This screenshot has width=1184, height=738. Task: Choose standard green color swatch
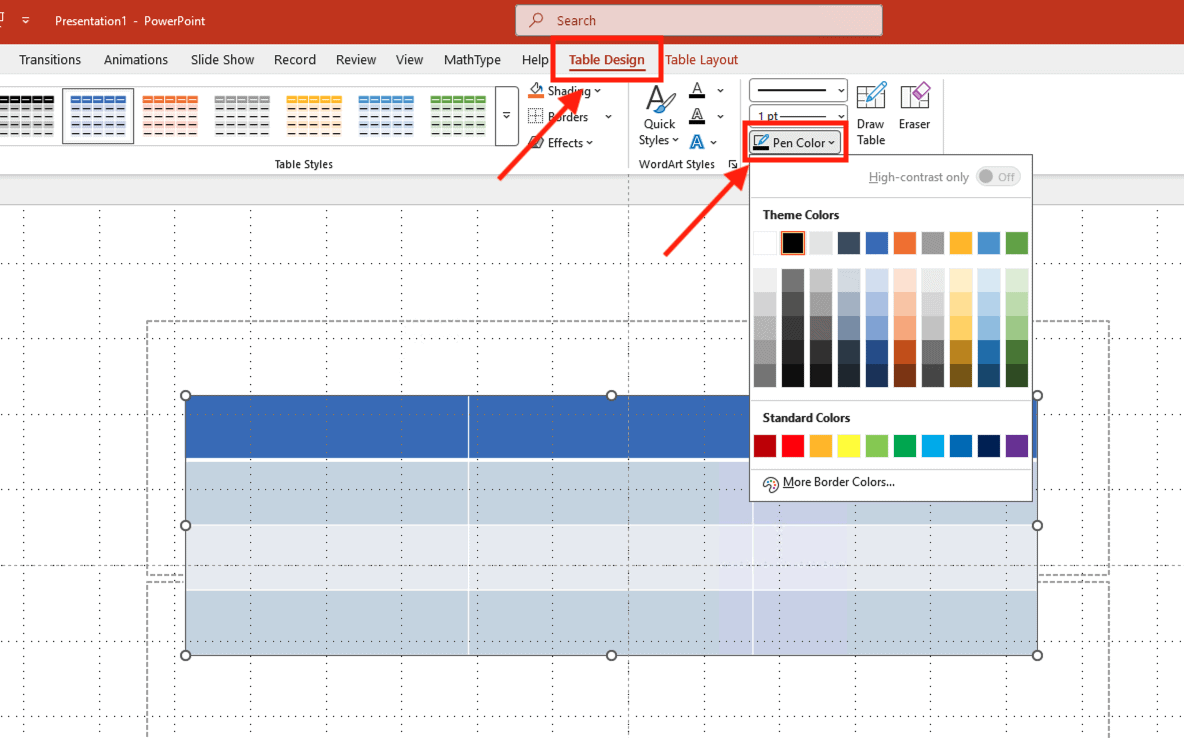click(905, 446)
